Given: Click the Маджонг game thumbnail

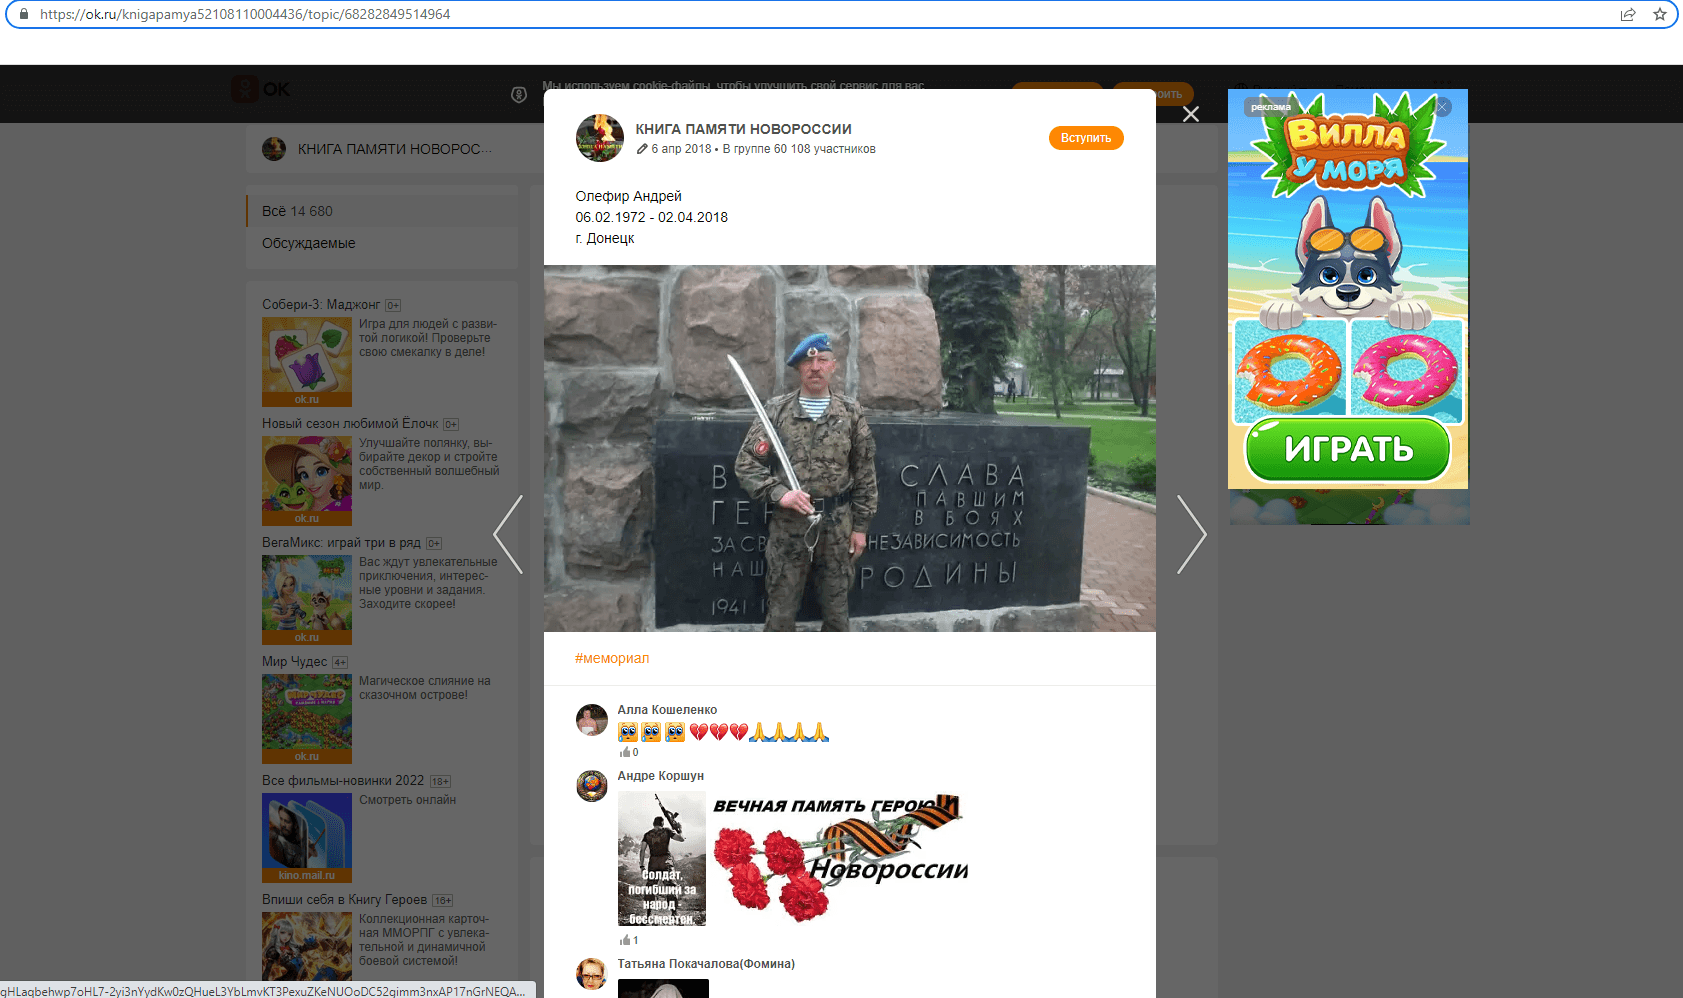Looking at the screenshot, I should click(307, 362).
